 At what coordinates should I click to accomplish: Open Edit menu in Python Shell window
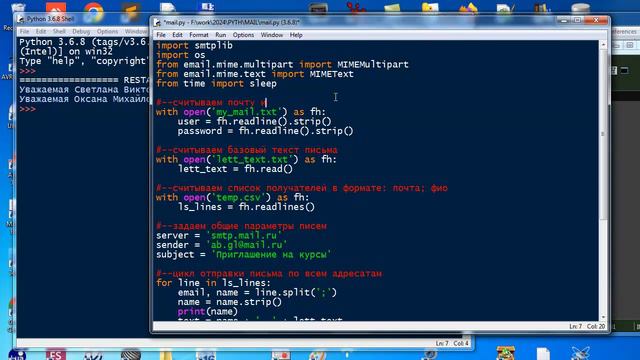tap(41, 31)
